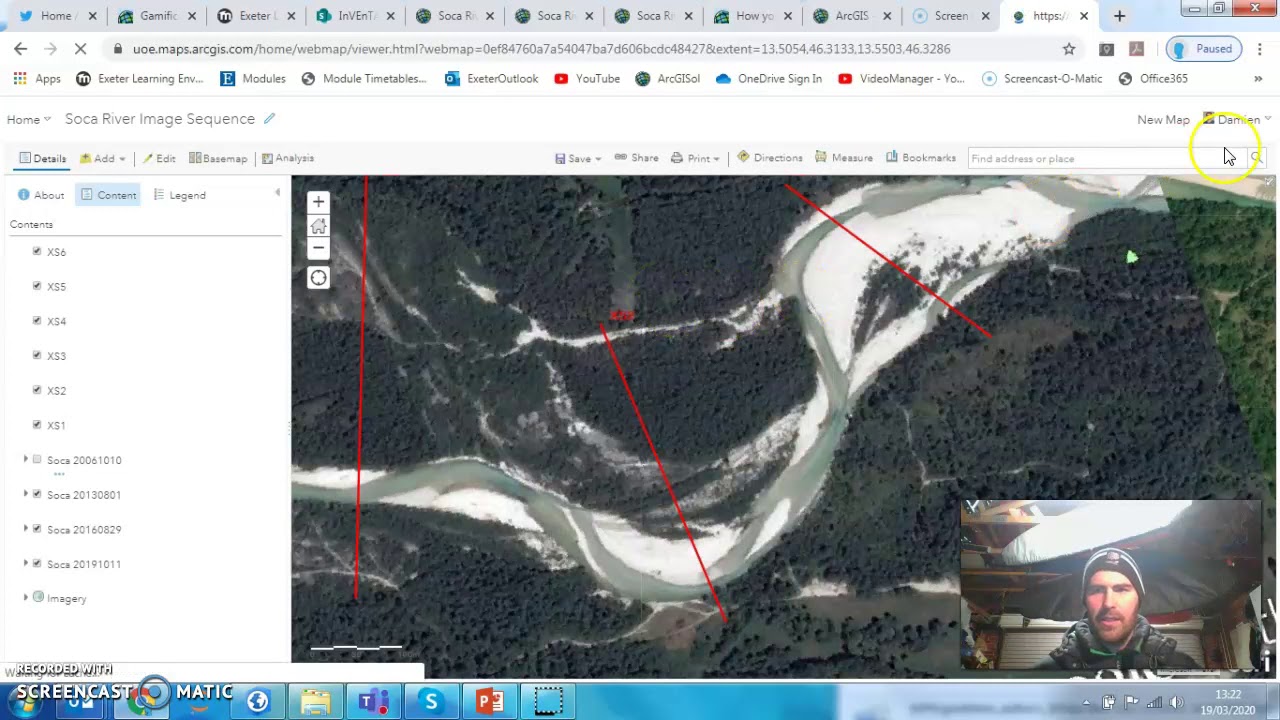
Task: Go to default map extent home
Action: [318, 225]
